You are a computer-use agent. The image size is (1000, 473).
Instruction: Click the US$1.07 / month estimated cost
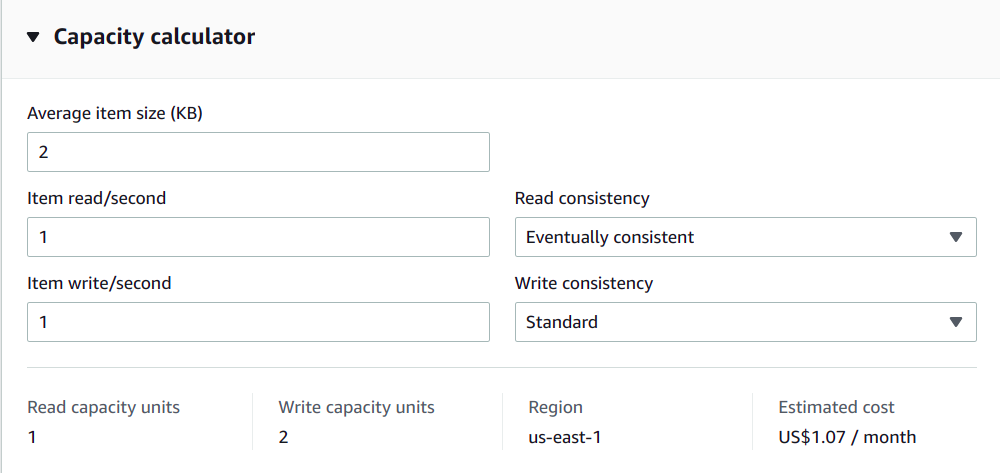(847, 437)
